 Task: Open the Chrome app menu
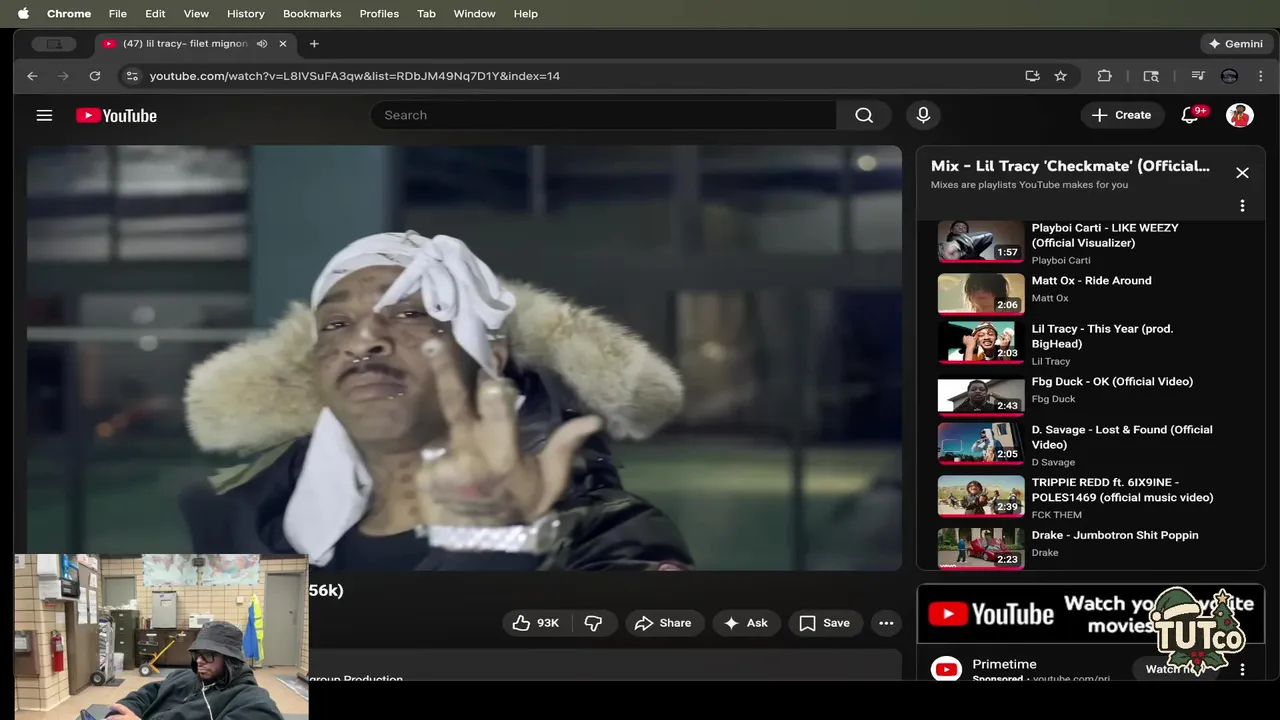pos(69,14)
